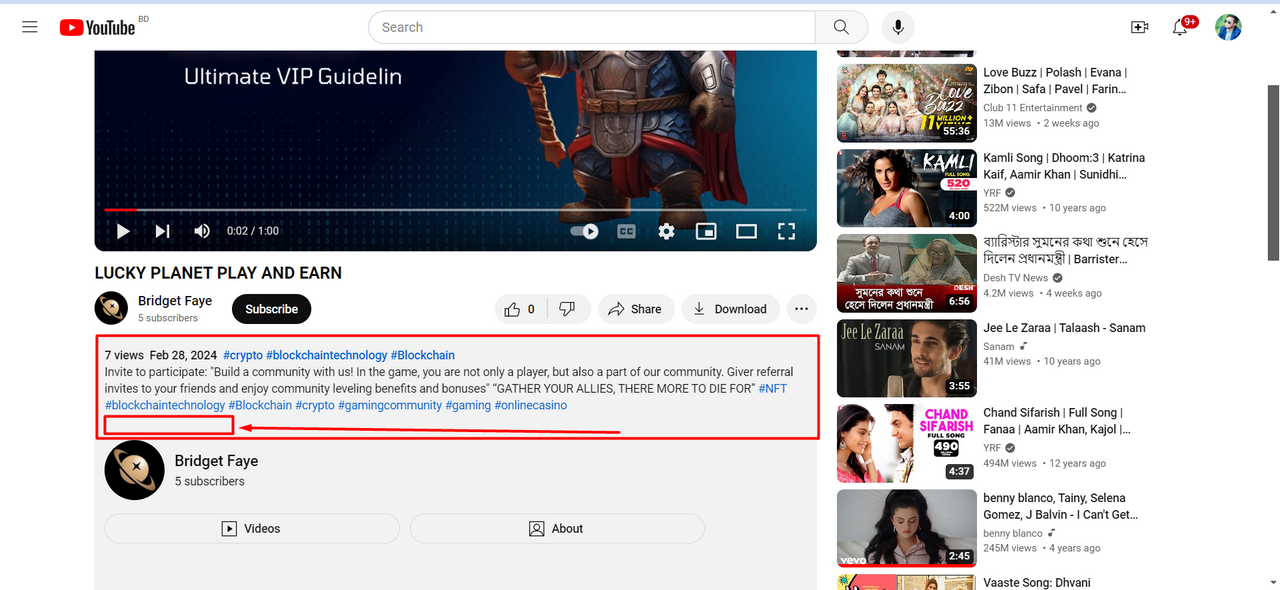
Task: Play the video
Action: coord(123,231)
